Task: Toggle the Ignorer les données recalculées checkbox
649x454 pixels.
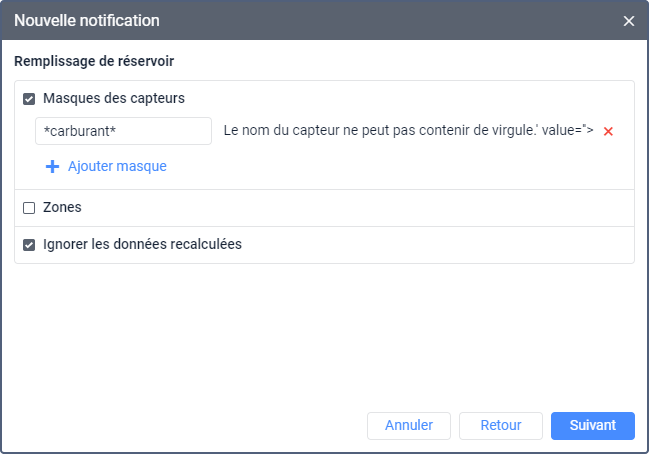Action: 29,244
